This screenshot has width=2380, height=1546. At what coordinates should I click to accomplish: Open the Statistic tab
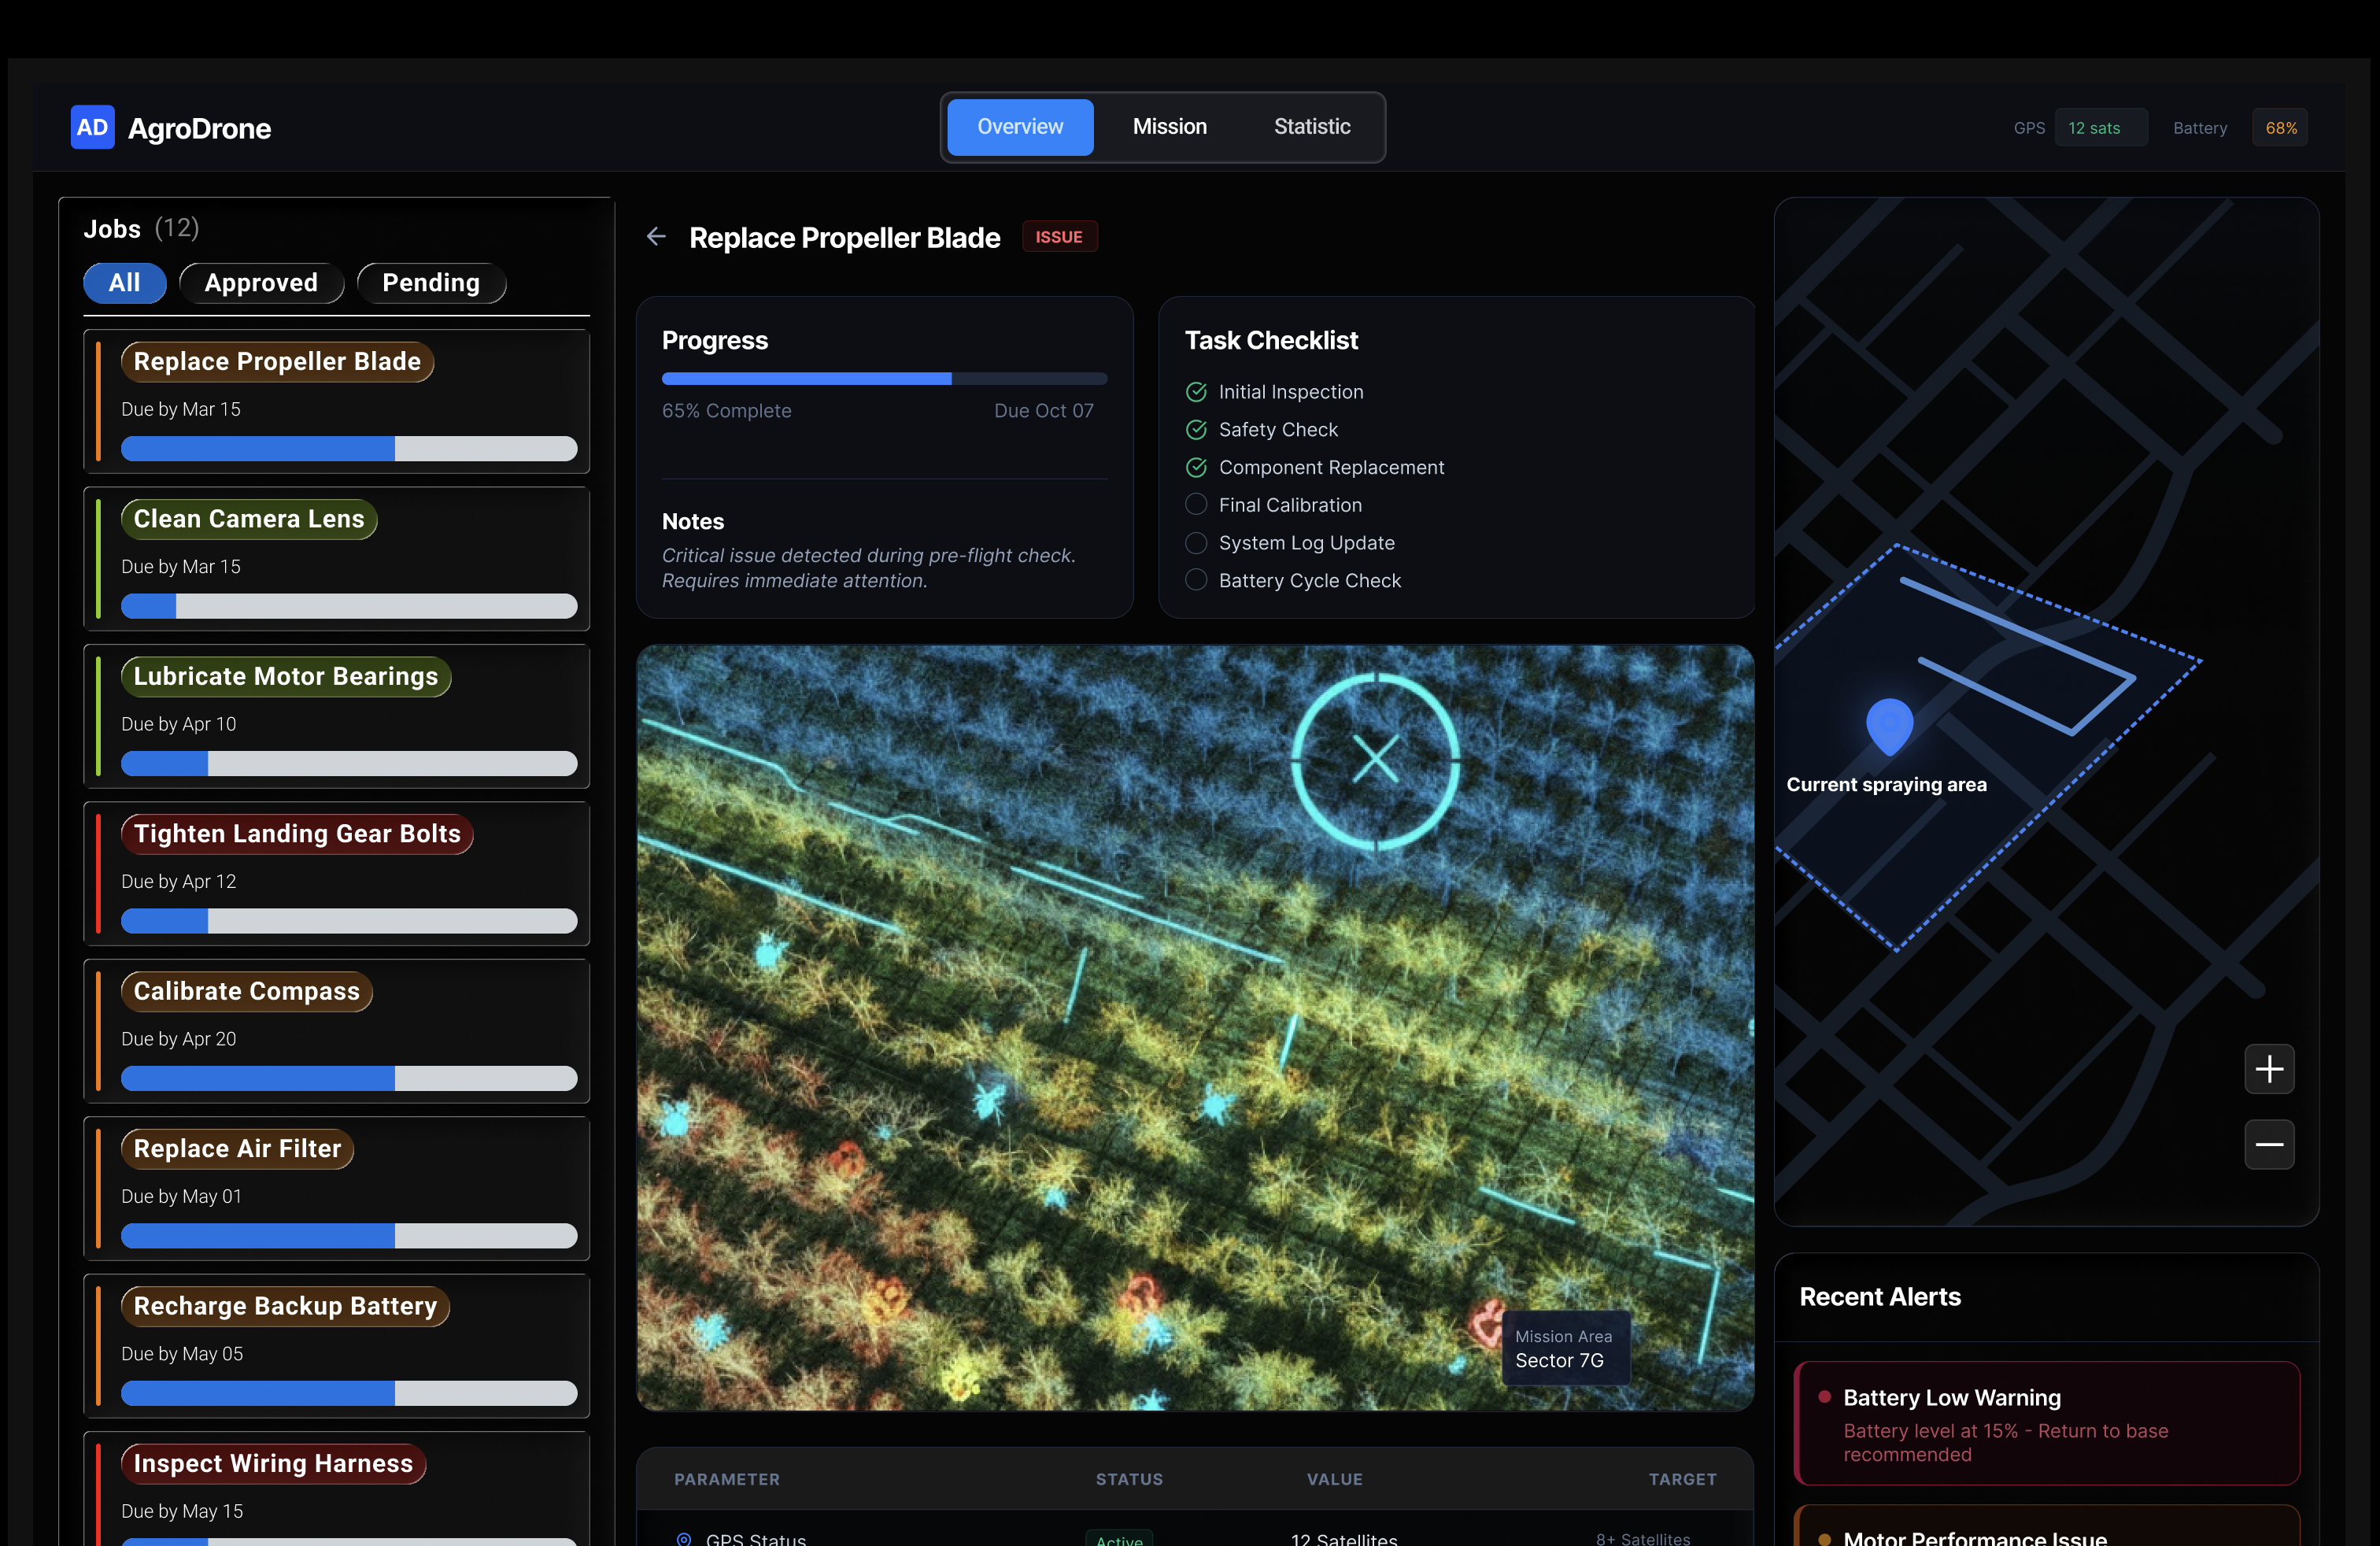1312,127
